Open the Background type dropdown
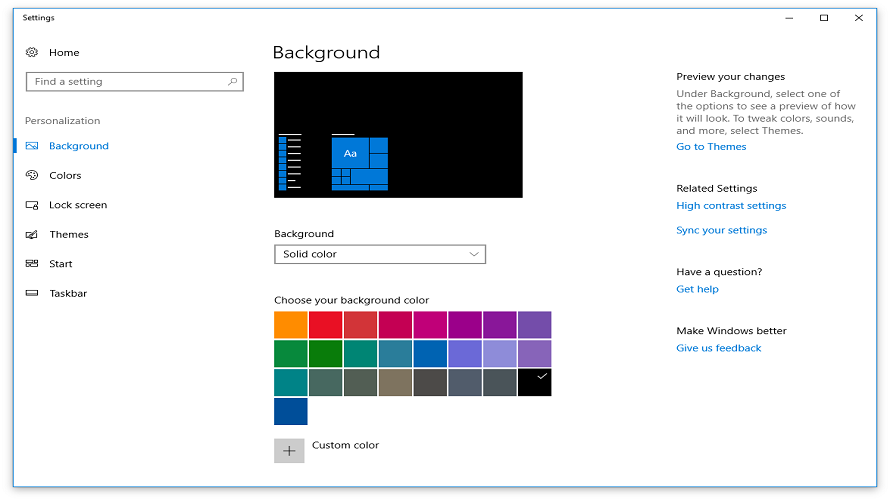Image resolution: width=890 pixels, height=500 pixels. pyautogui.click(x=380, y=254)
